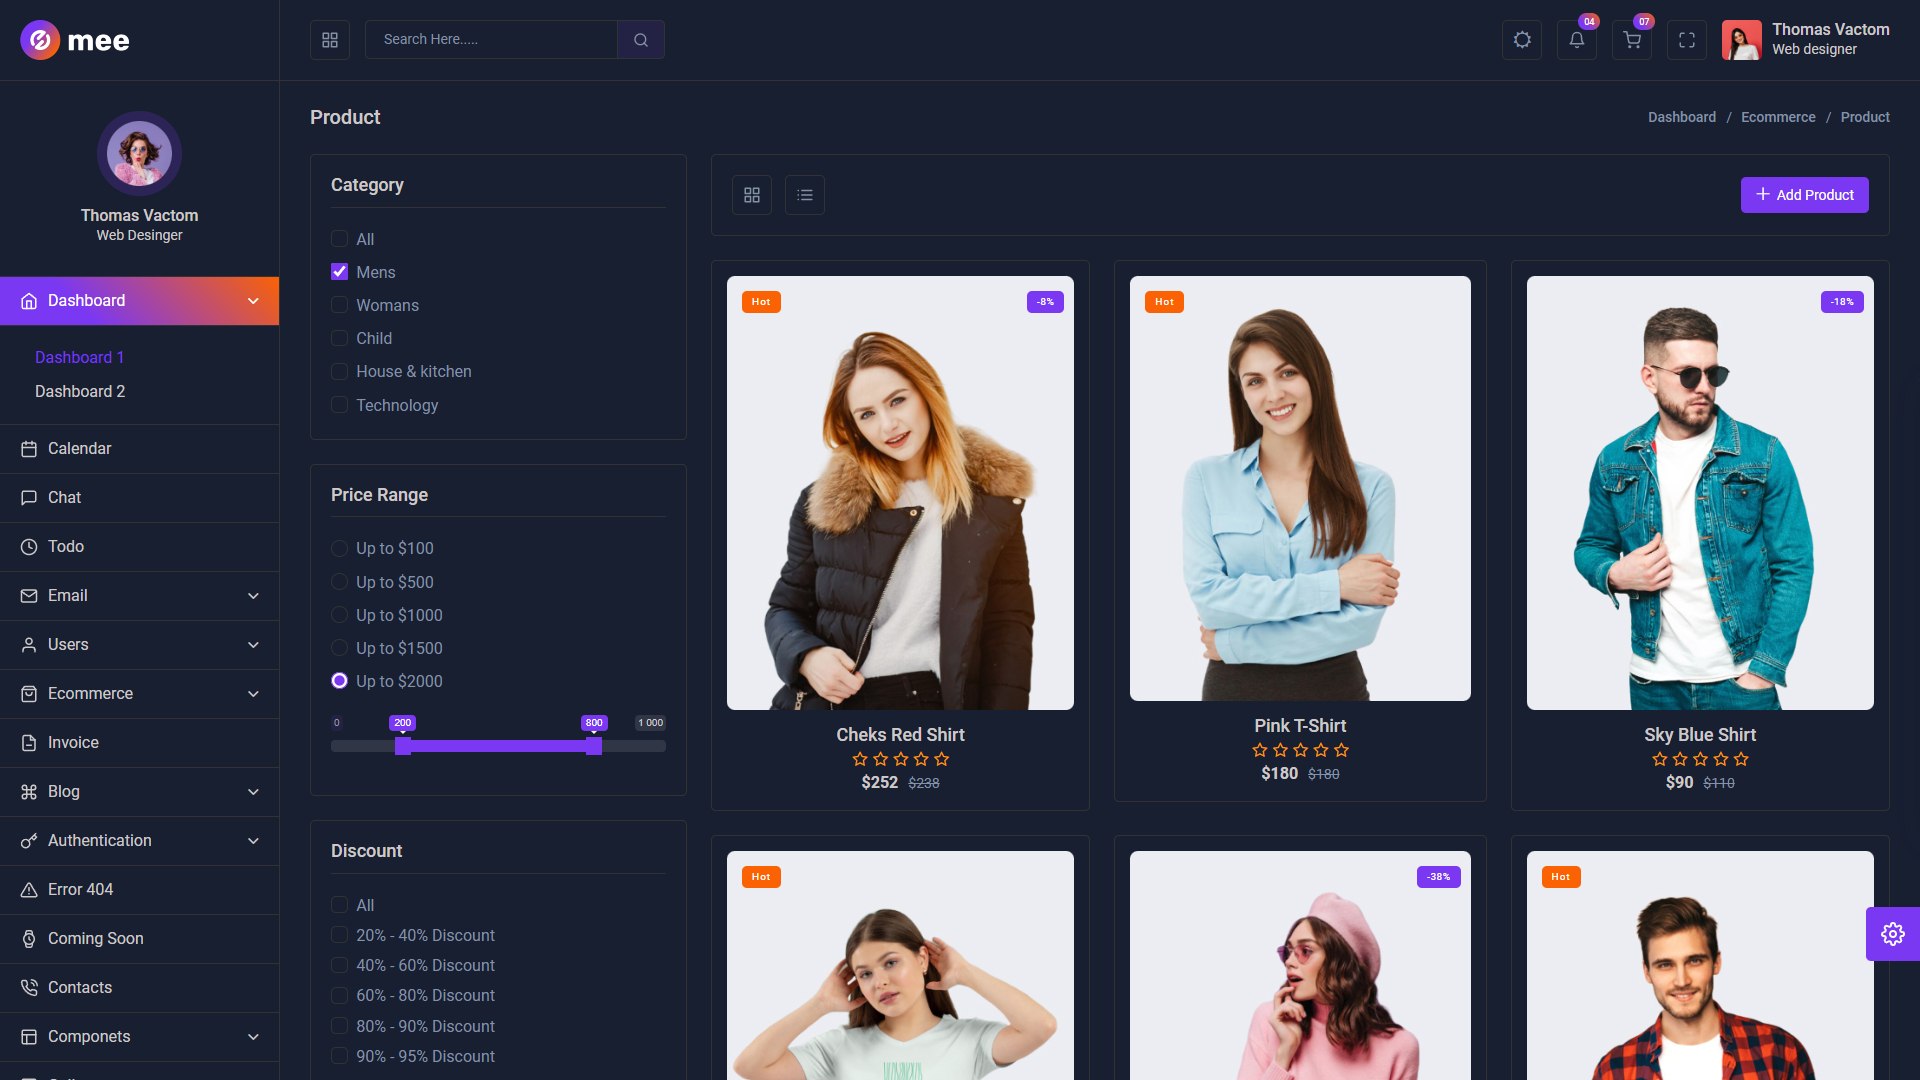Click the search magnifier button

tap(640, 40)
